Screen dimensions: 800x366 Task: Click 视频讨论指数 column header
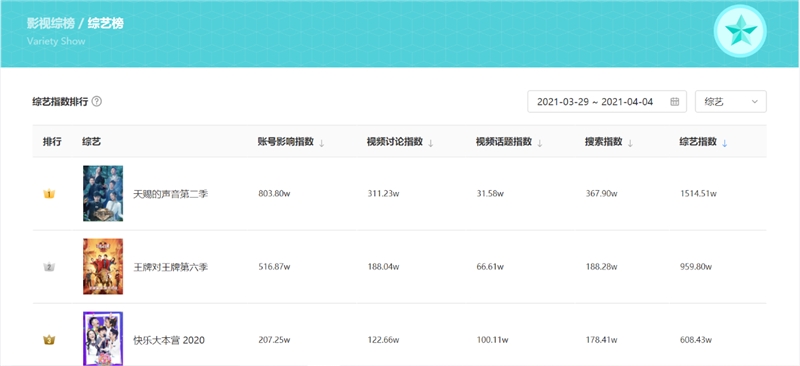(394, 142)
